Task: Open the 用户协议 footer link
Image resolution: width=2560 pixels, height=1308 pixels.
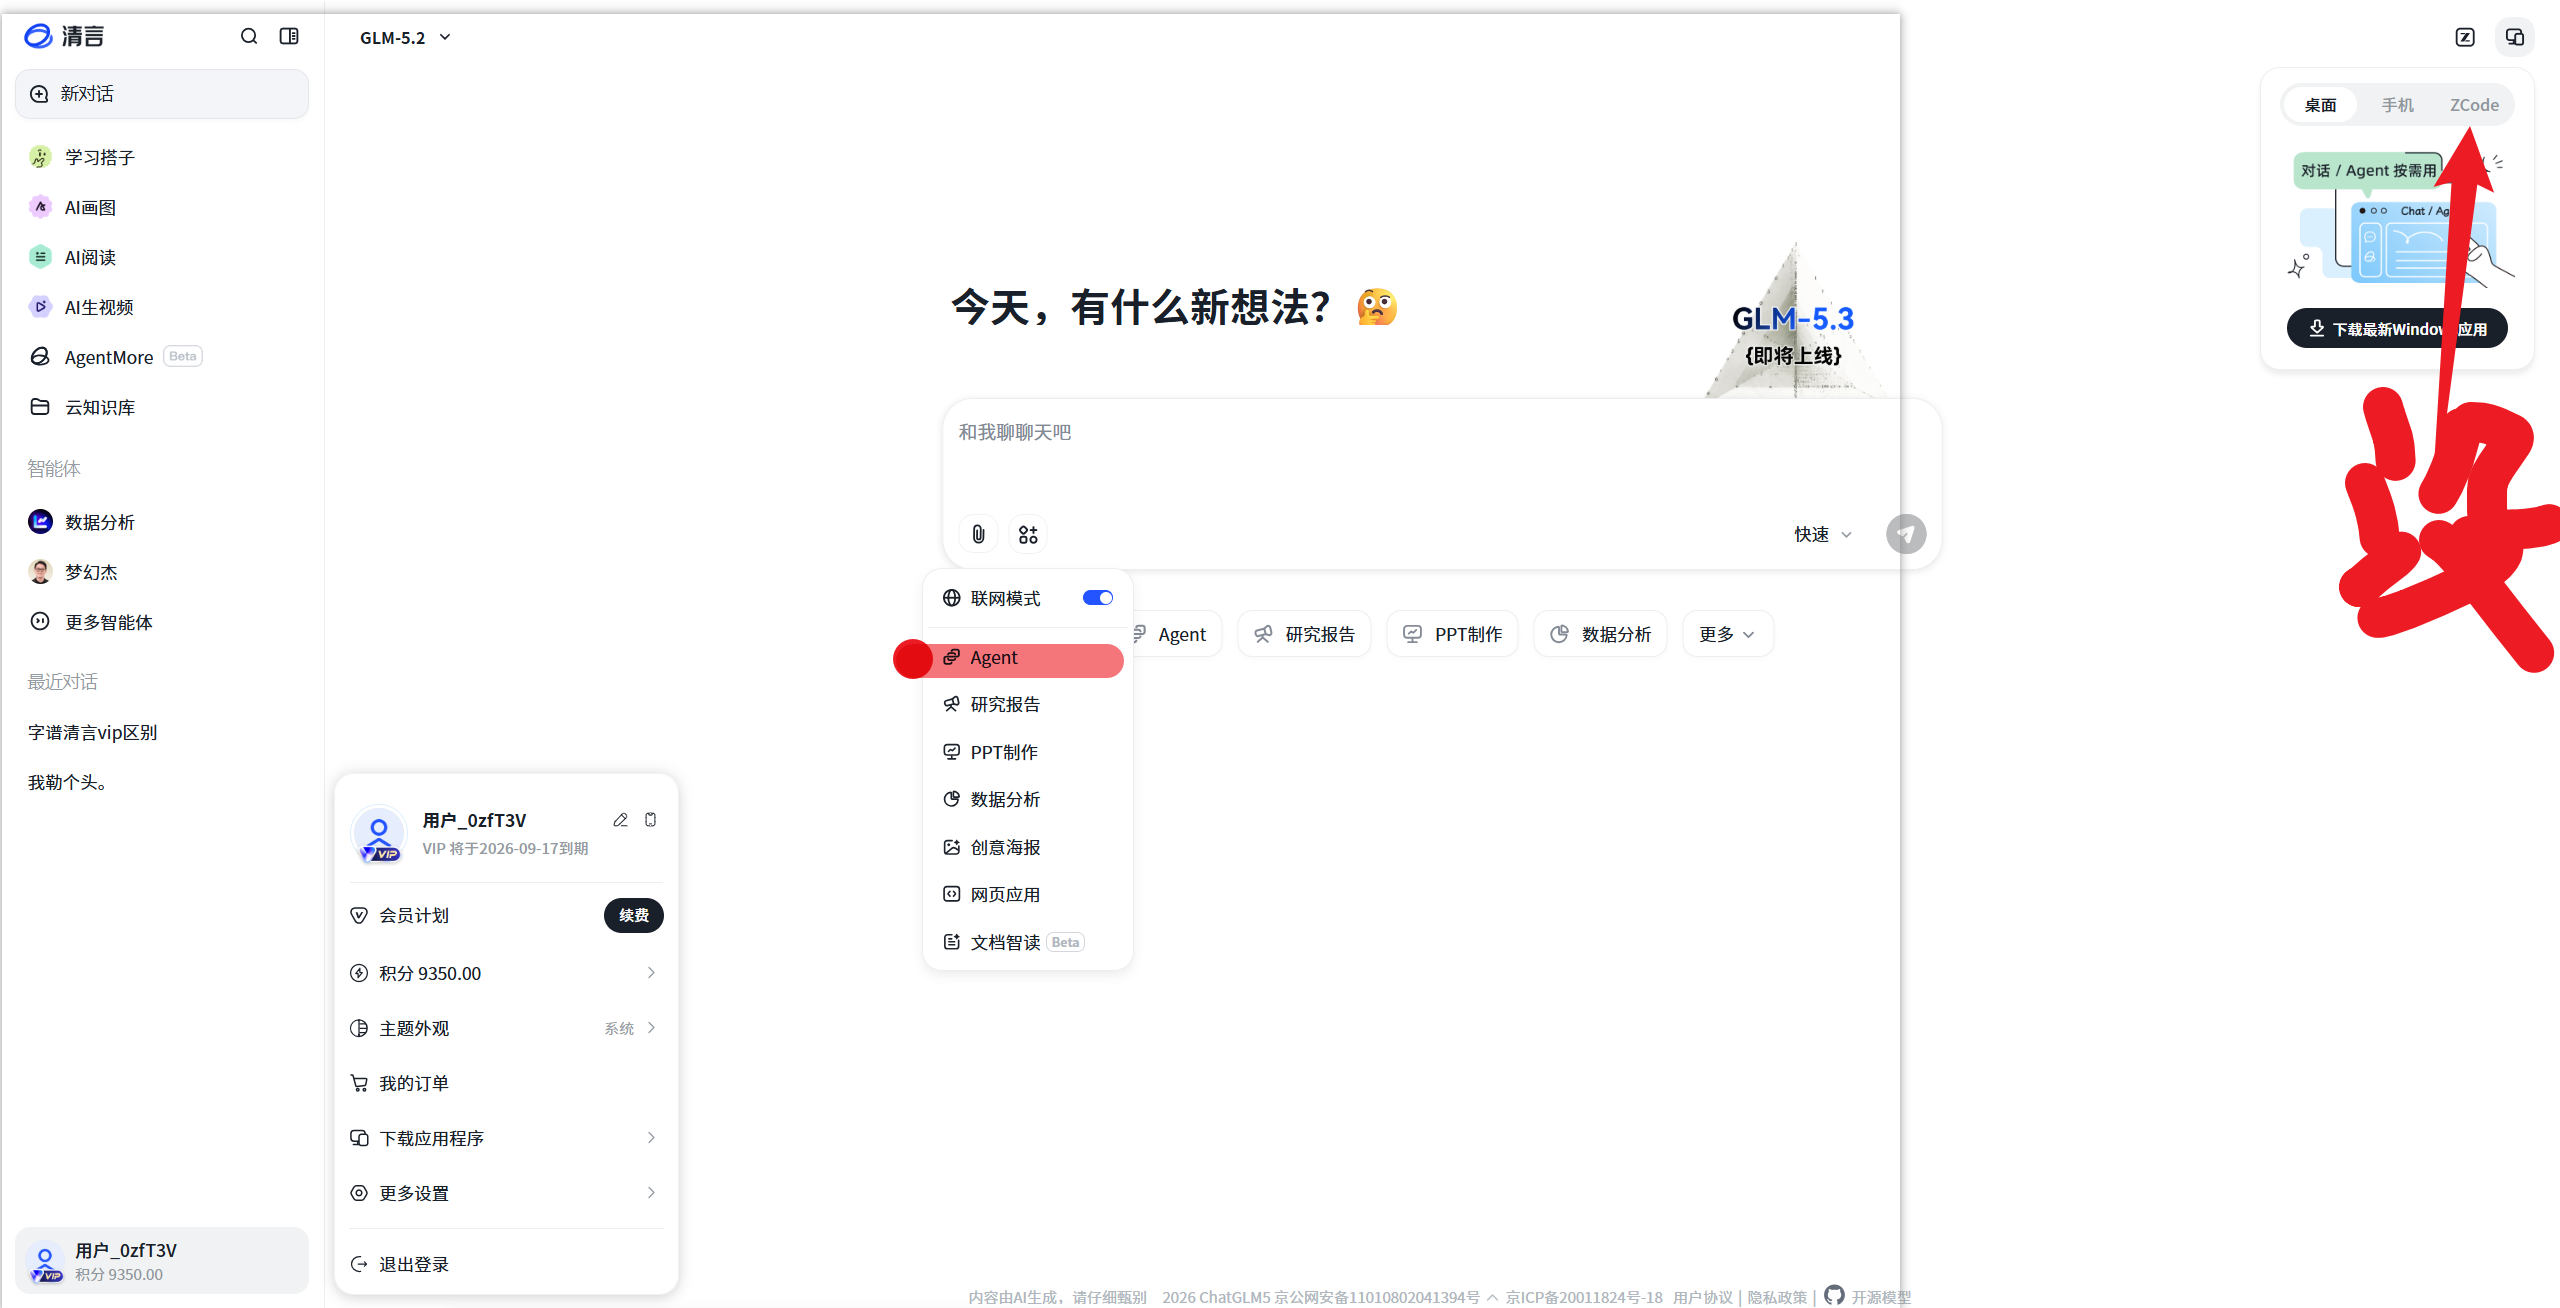Action: [1703, 1298]
